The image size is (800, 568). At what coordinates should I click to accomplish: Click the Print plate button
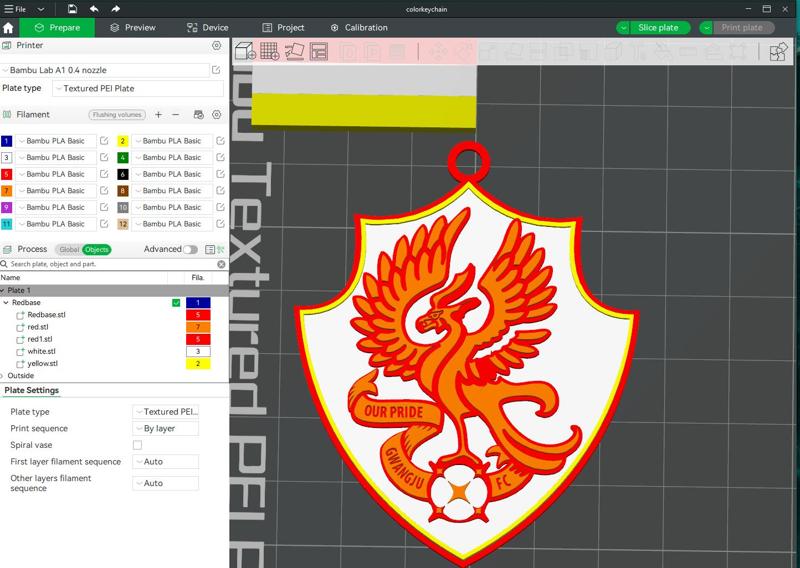tap(742, 28)
